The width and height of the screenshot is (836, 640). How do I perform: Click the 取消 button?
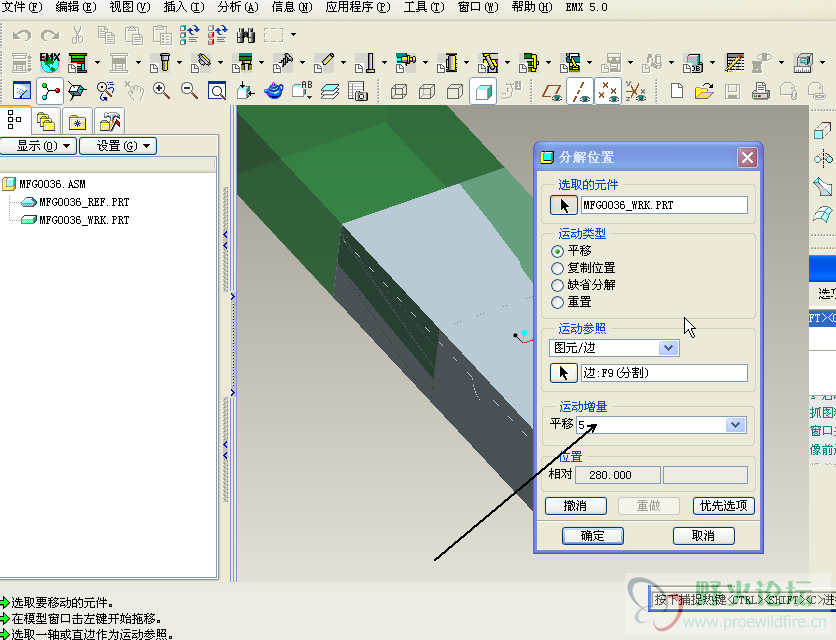703,536
